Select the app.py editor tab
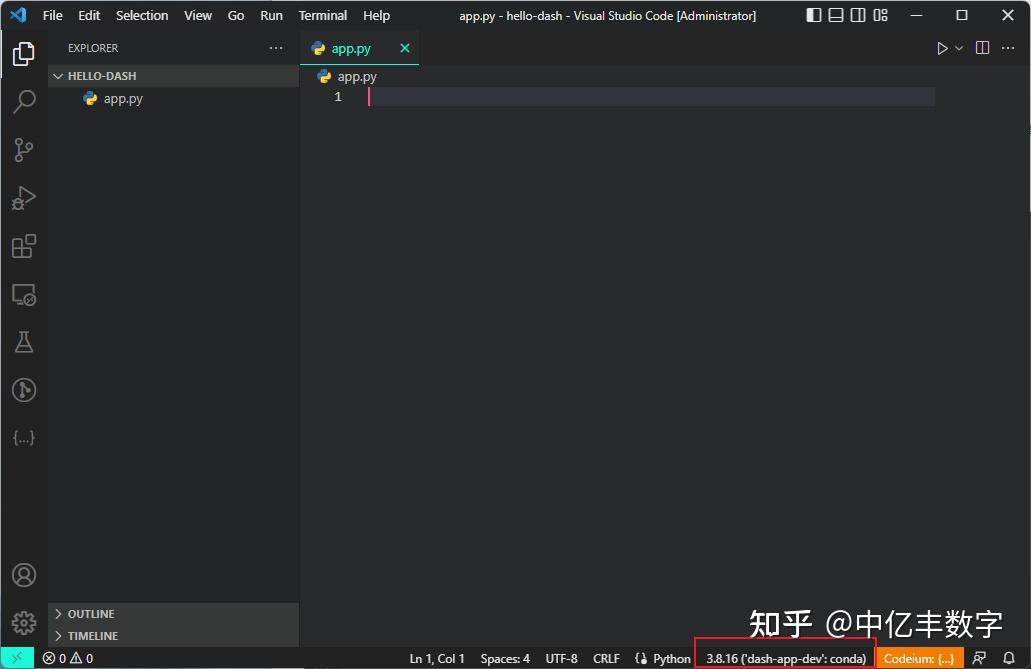This screenshot has width=1031, height=669. click(x=350, y=47)
